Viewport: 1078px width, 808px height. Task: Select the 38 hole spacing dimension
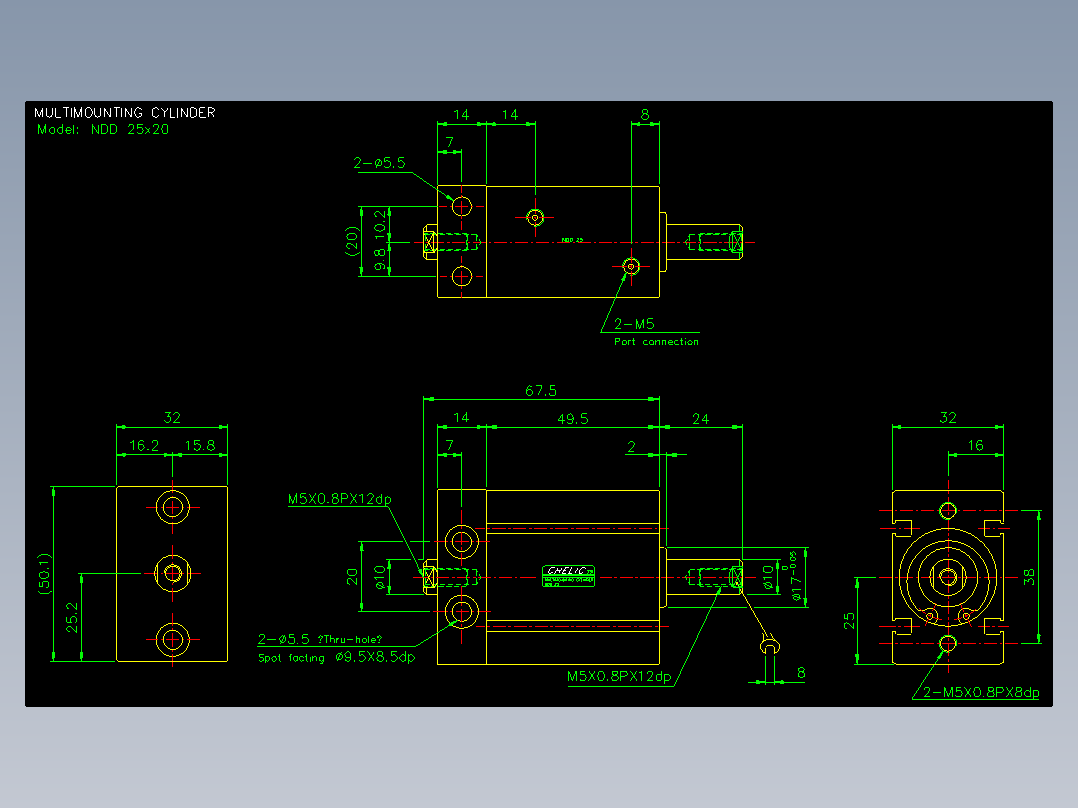click(1028, 577)
